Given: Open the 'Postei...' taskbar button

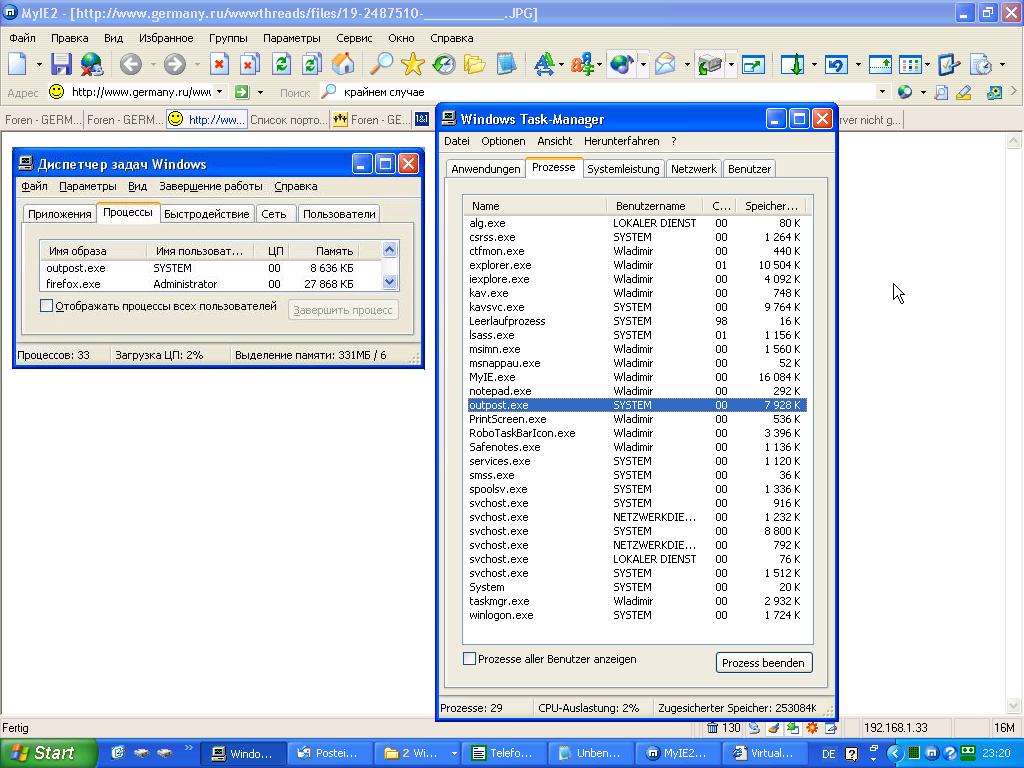Looking at the screenshot, I should tap(330, 753).
